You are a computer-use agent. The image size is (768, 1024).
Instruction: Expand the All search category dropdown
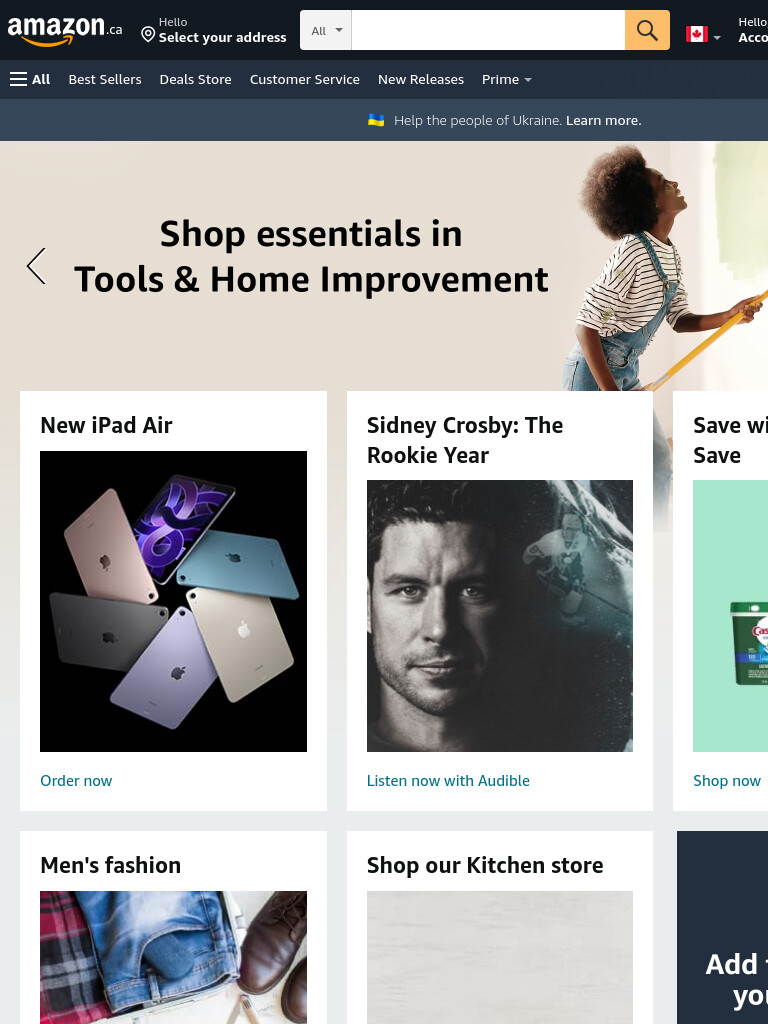[326, 30]
